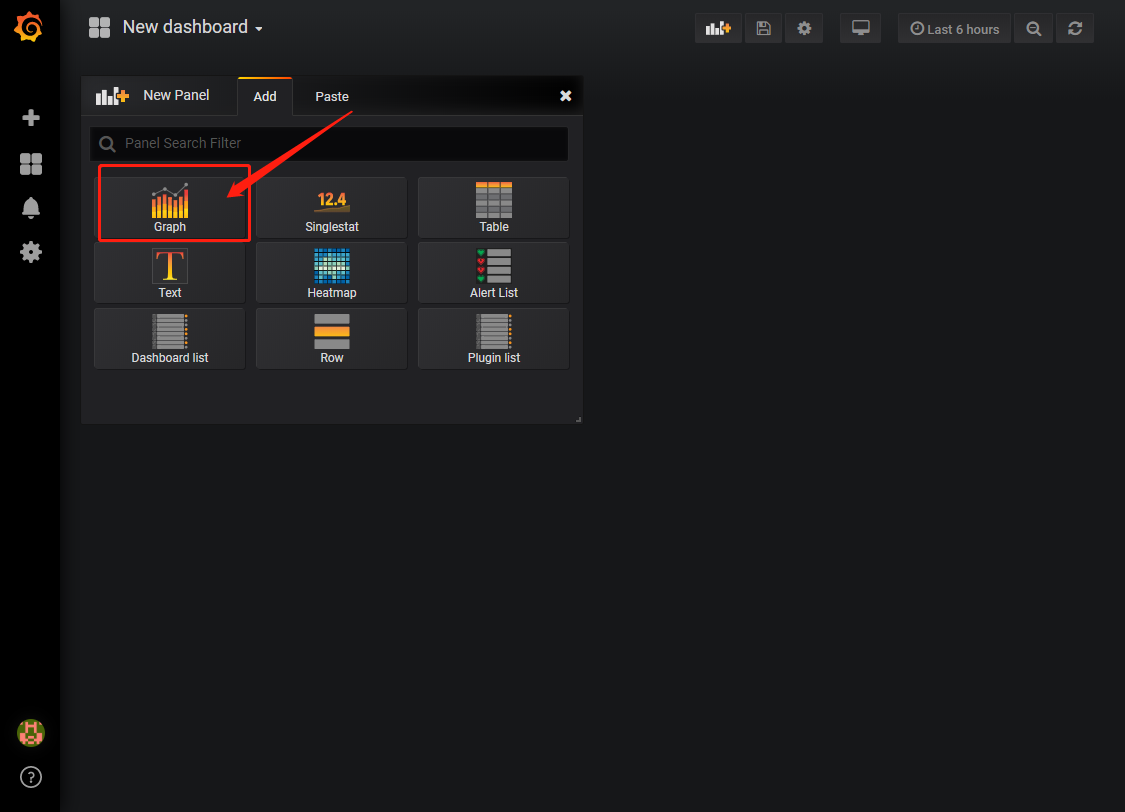Click the Panel Search Filter field

(330, 144)
